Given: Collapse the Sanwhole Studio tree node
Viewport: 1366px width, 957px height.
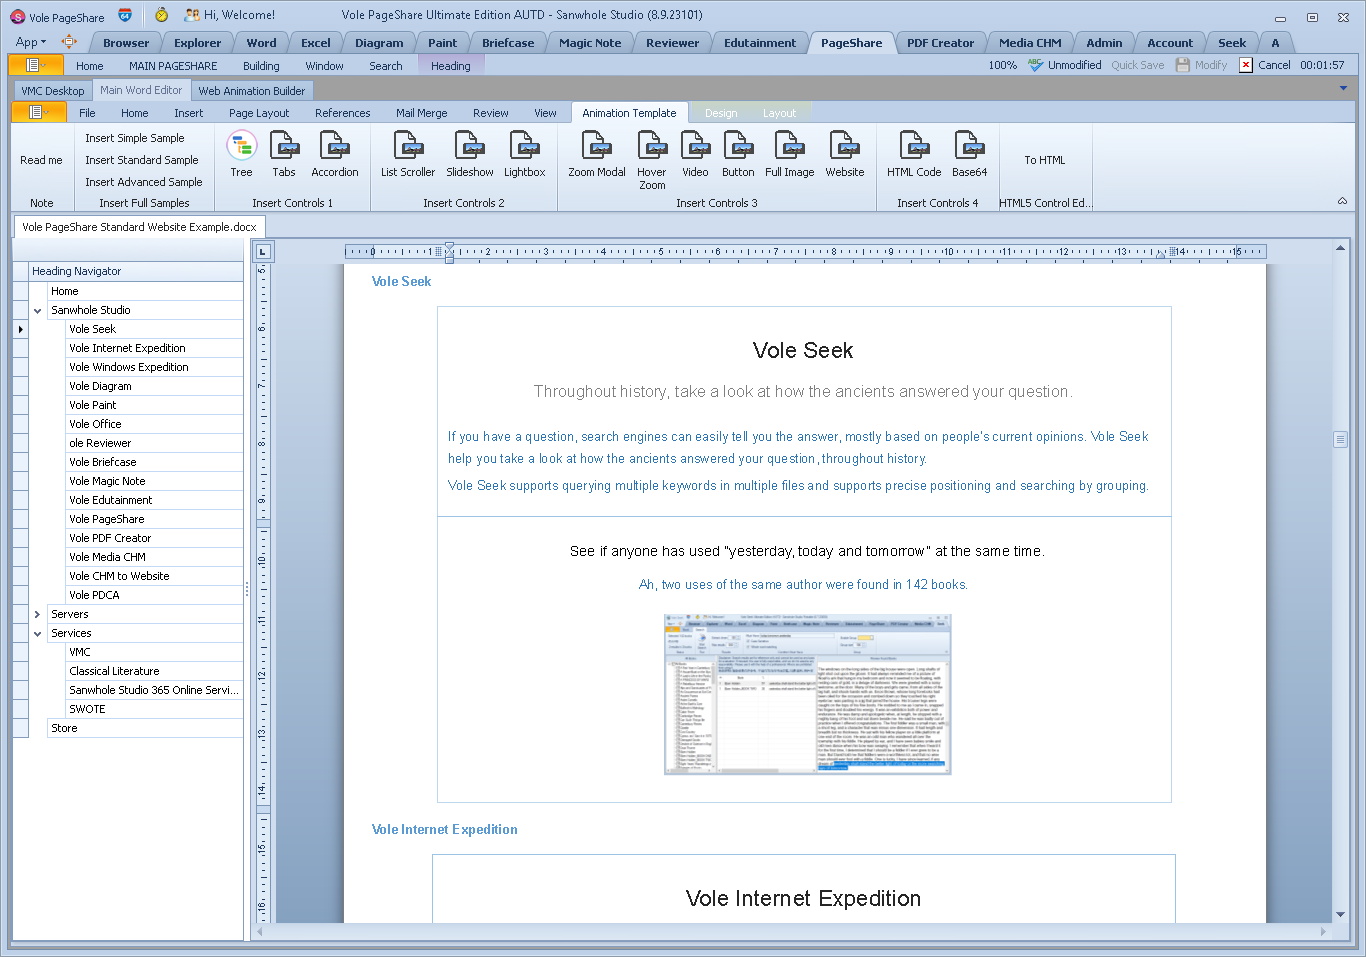Looking at the screenshot, I should pos(38,310).
